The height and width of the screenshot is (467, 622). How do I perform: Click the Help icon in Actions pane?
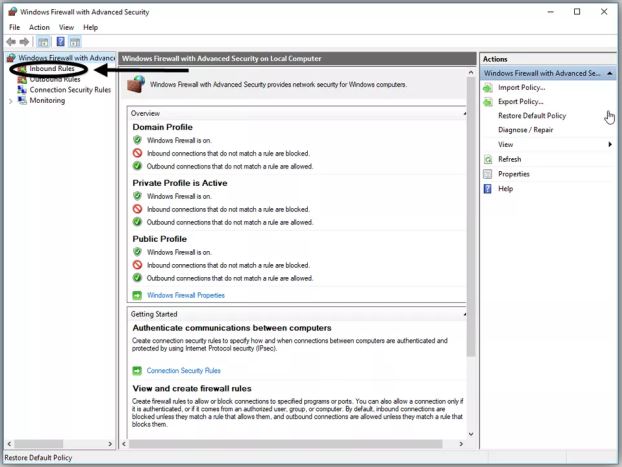(x=488, y=189)
